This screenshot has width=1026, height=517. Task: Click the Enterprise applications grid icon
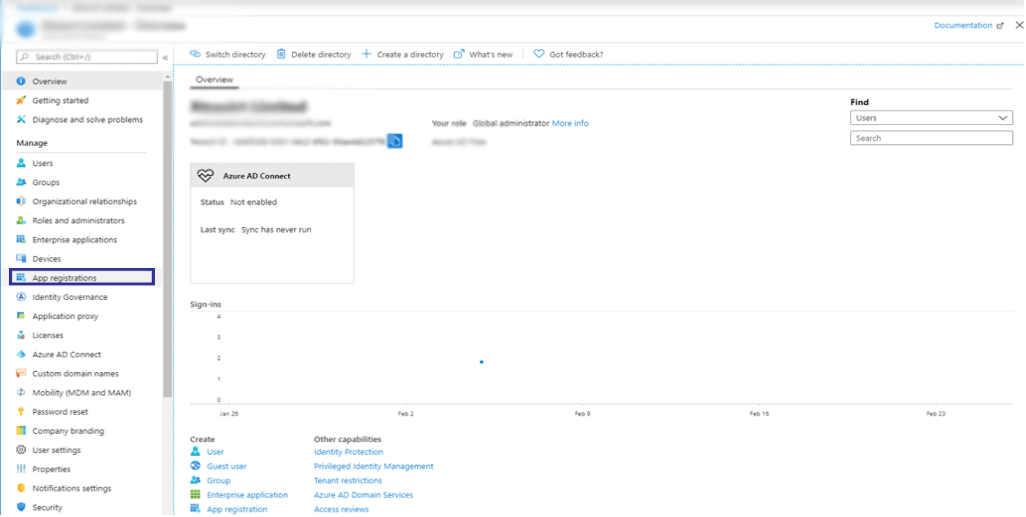point(21,240)
